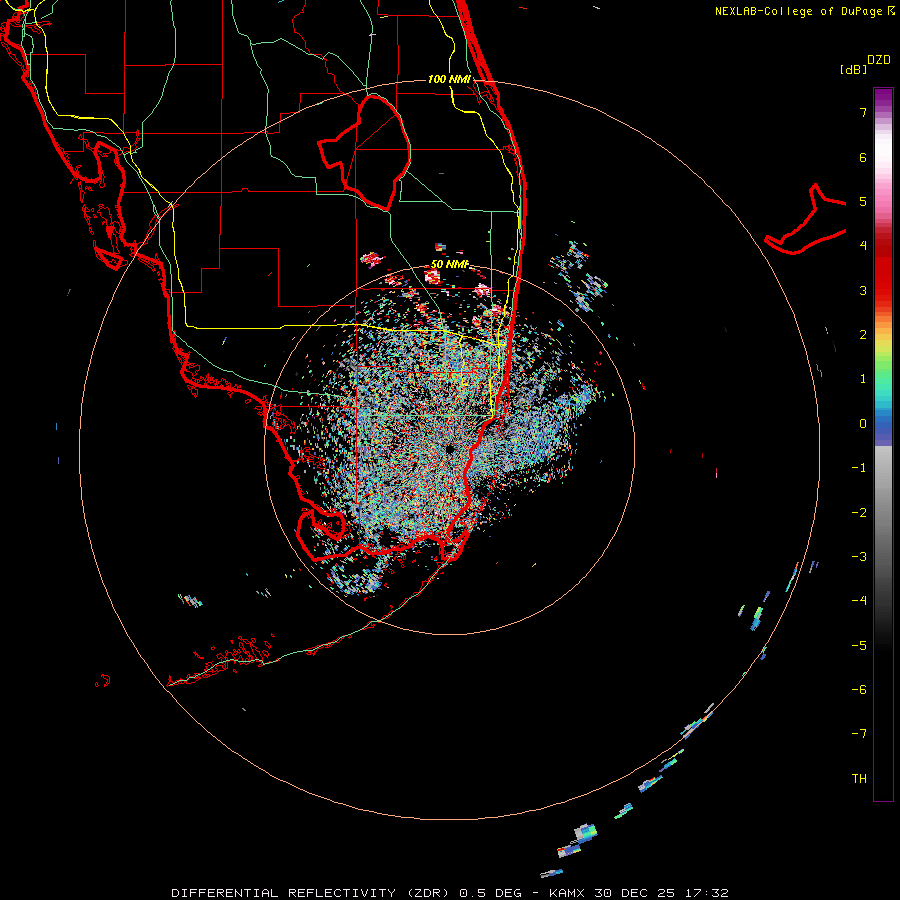Click the TH threshold label on scale
Viewport: 900px width, 900px height.
click(x=859, y=779)
